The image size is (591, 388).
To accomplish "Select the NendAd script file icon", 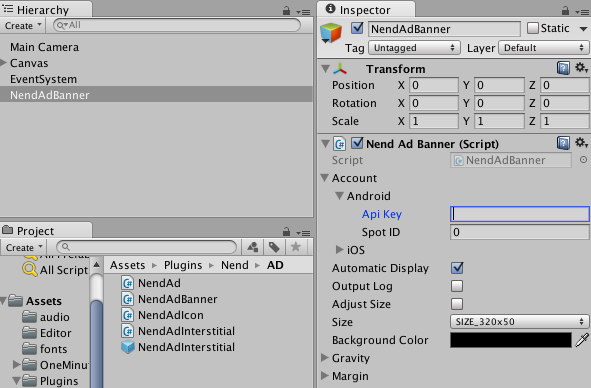I will [128, 283].
